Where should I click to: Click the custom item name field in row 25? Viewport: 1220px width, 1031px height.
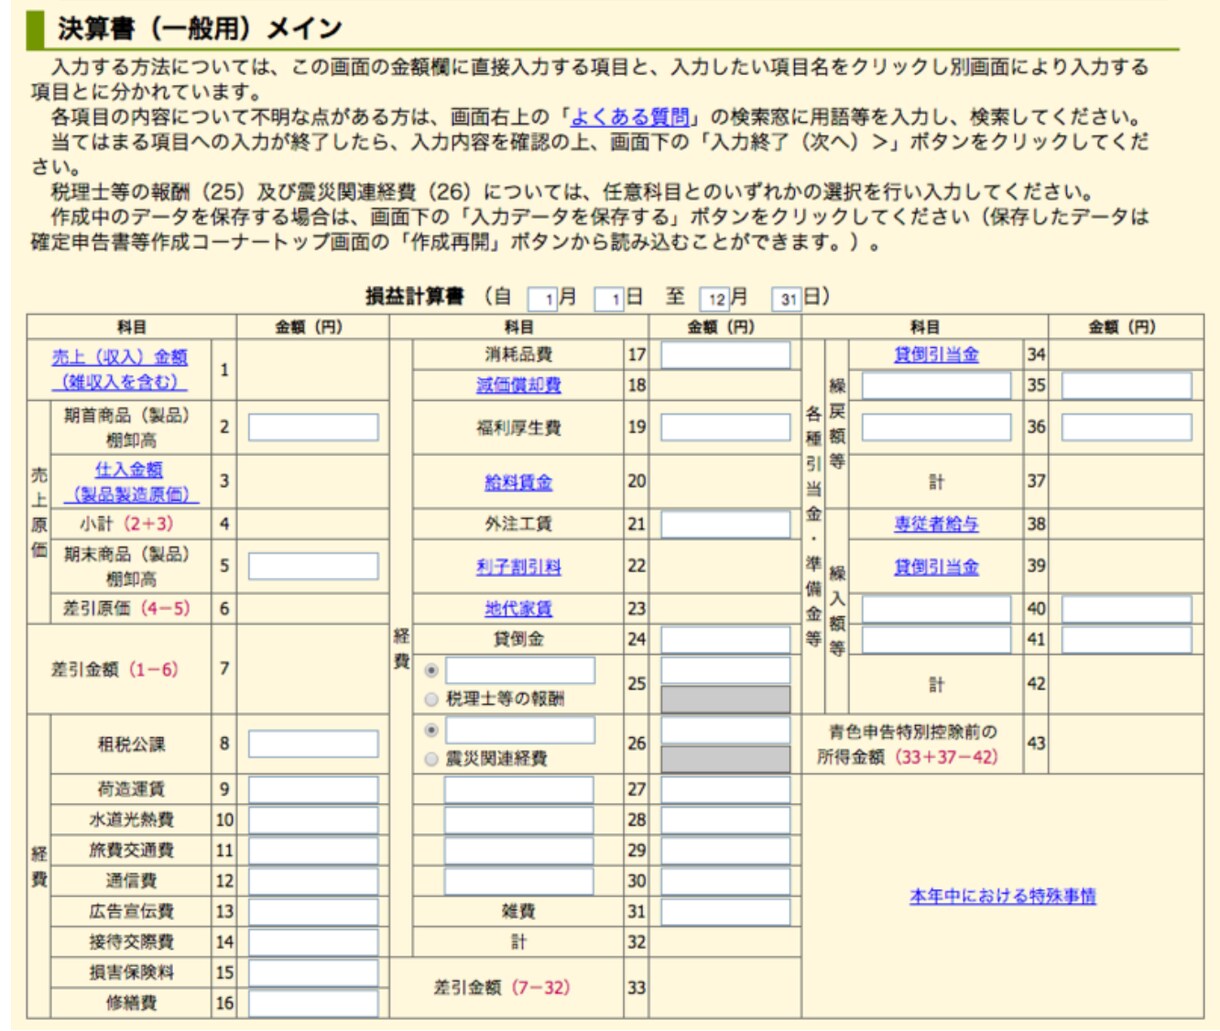coord(520,670)
